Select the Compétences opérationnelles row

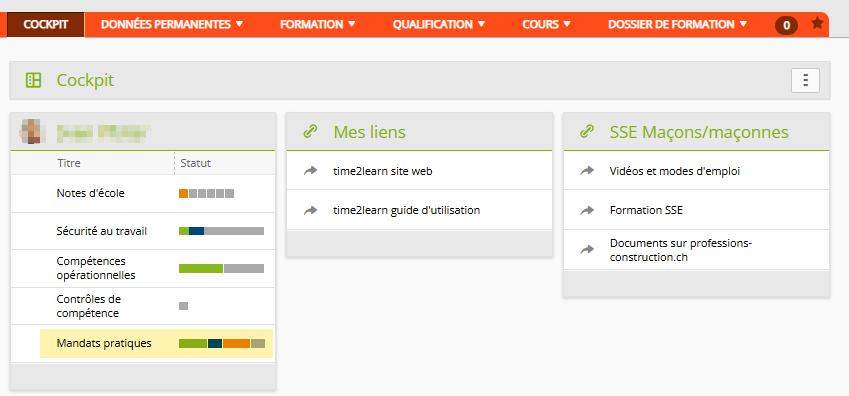coord(143,268)
